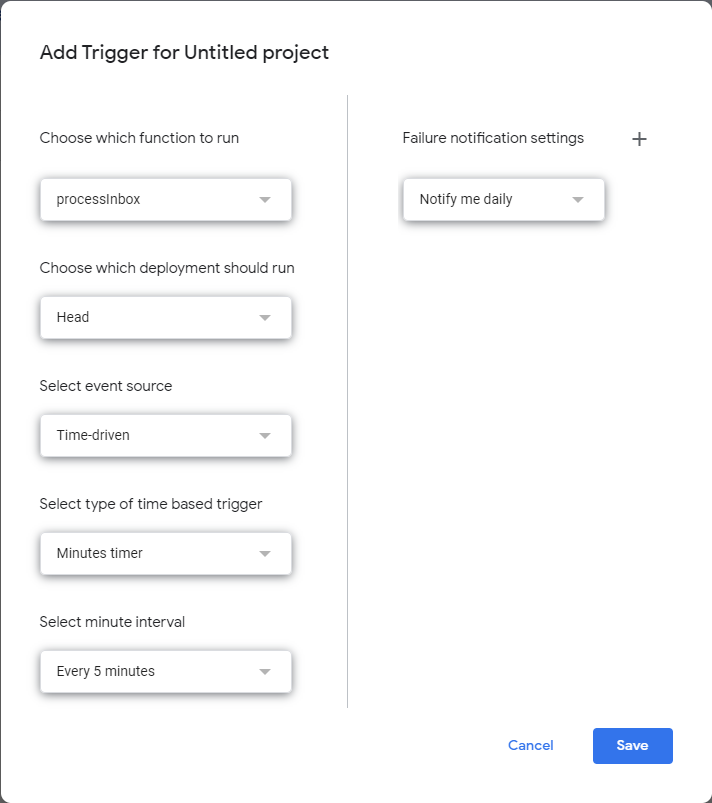Click the Add Trigger for Untitled project title
The width and height of the screenshot is (712, 803).
184,53
